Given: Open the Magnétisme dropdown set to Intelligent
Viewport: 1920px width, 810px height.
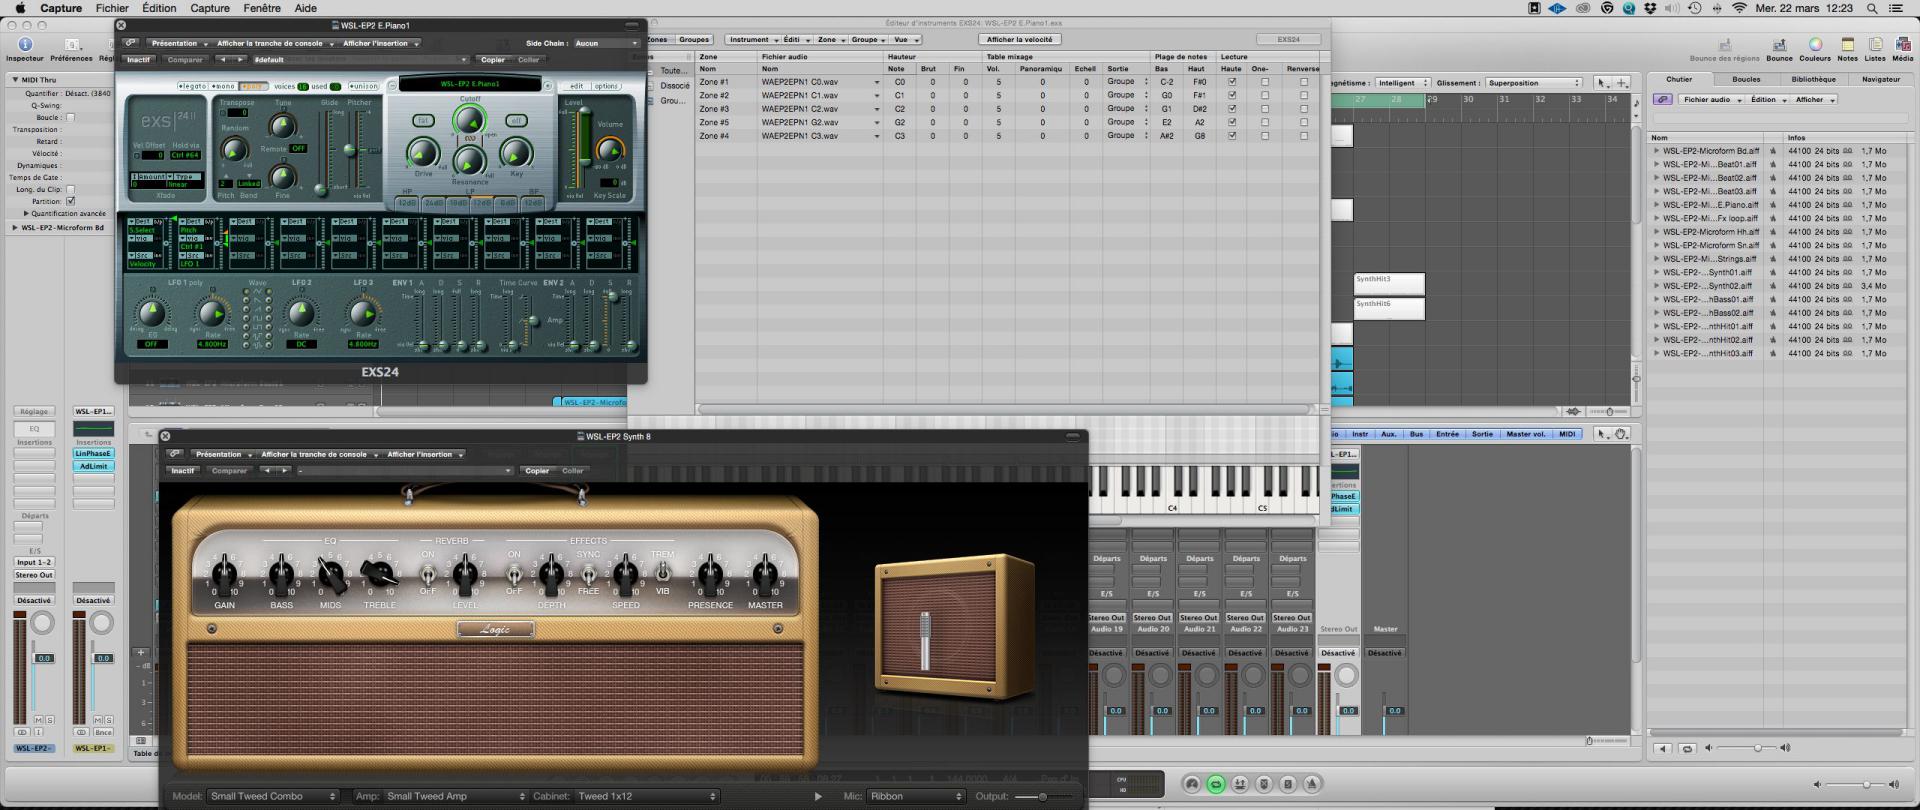Looking at the screenshot, I should click(1403, 83).
